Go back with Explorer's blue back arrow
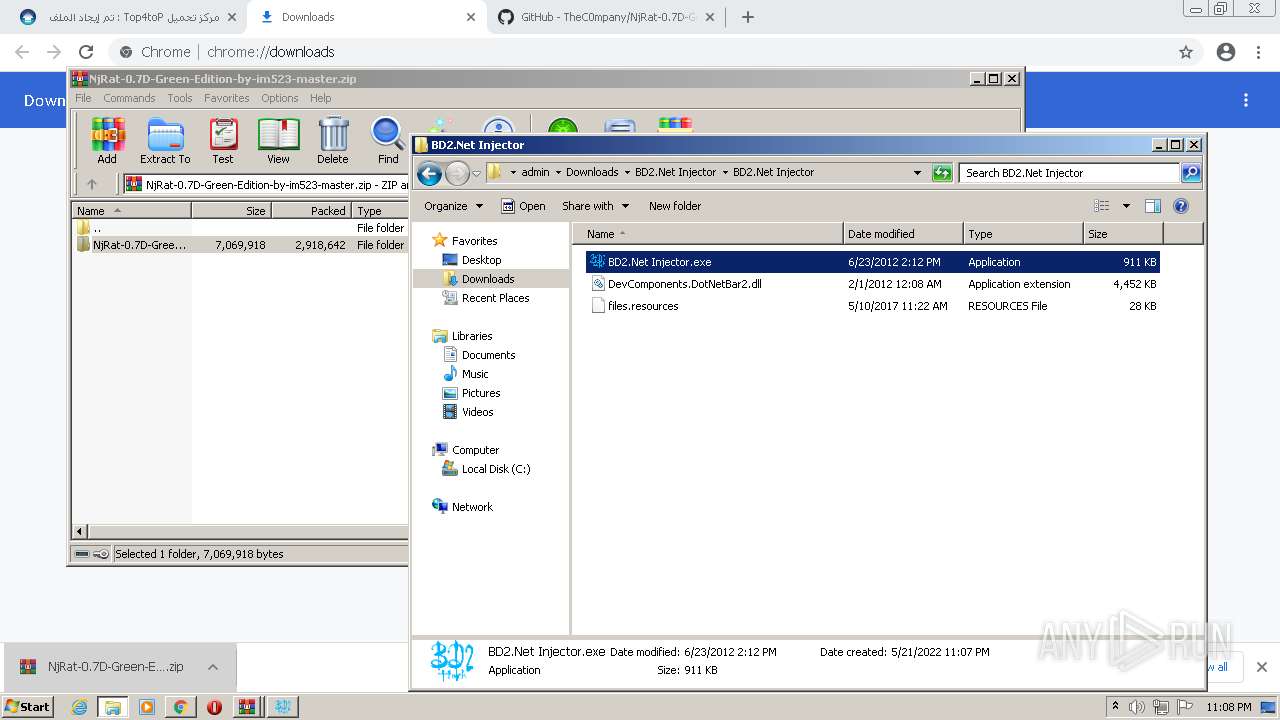The width and height of the screenshot is (1280, 720). (429, 173)
